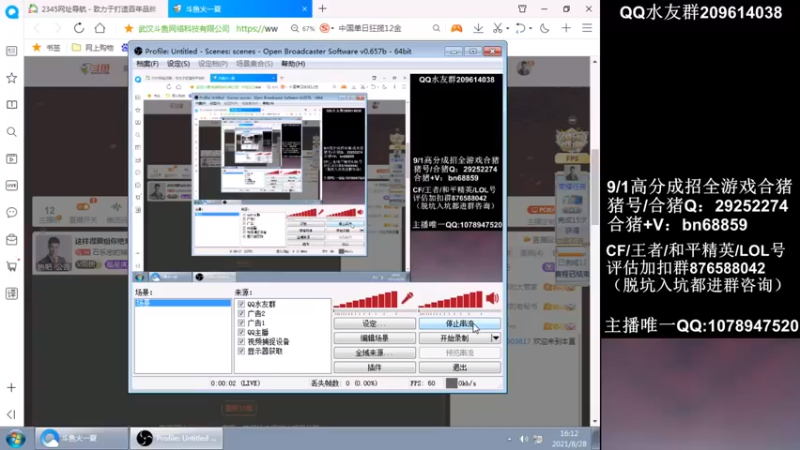Uncheck the 视频捕捉设备 source checkbox

241,341
